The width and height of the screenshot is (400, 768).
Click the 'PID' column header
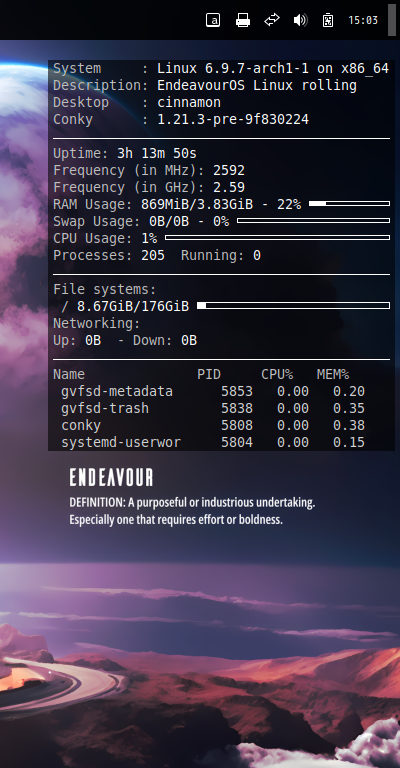click(x=209, y=375)
